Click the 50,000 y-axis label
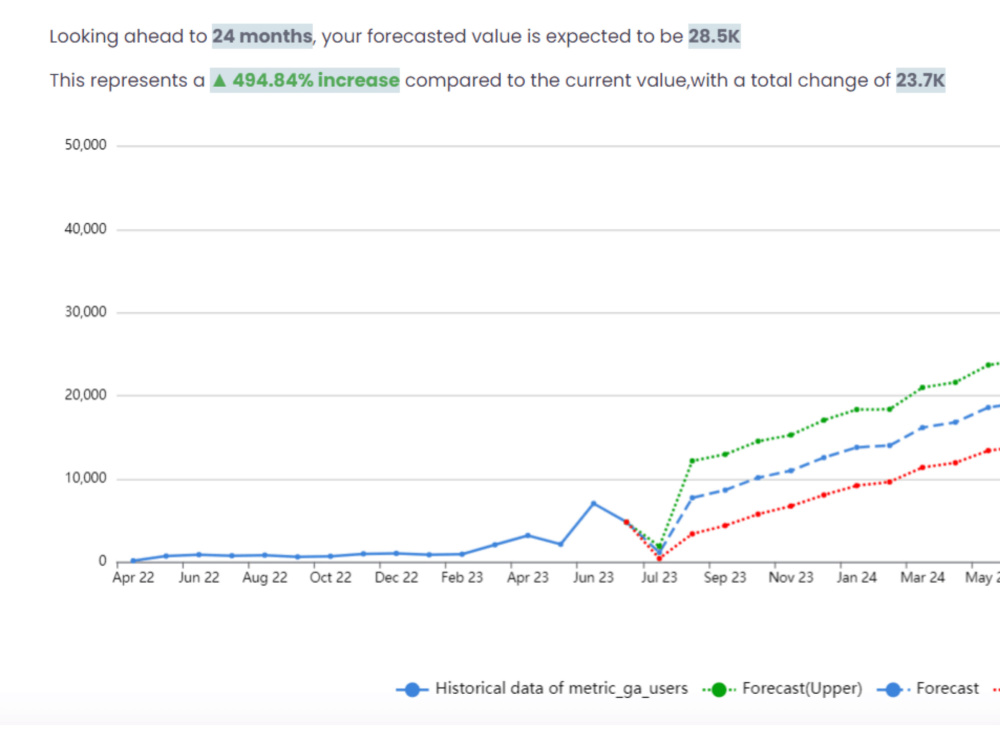 point(85,145)
